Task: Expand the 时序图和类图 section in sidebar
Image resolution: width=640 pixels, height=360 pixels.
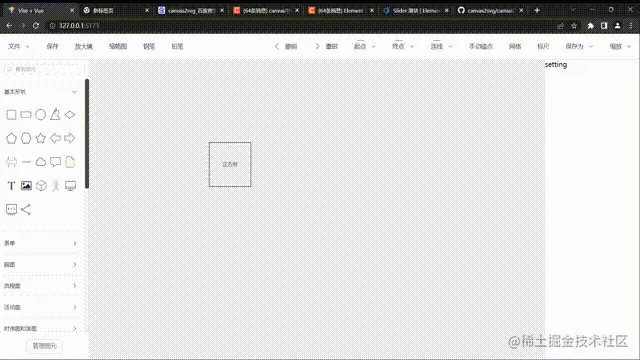Action: coord(40,328)
